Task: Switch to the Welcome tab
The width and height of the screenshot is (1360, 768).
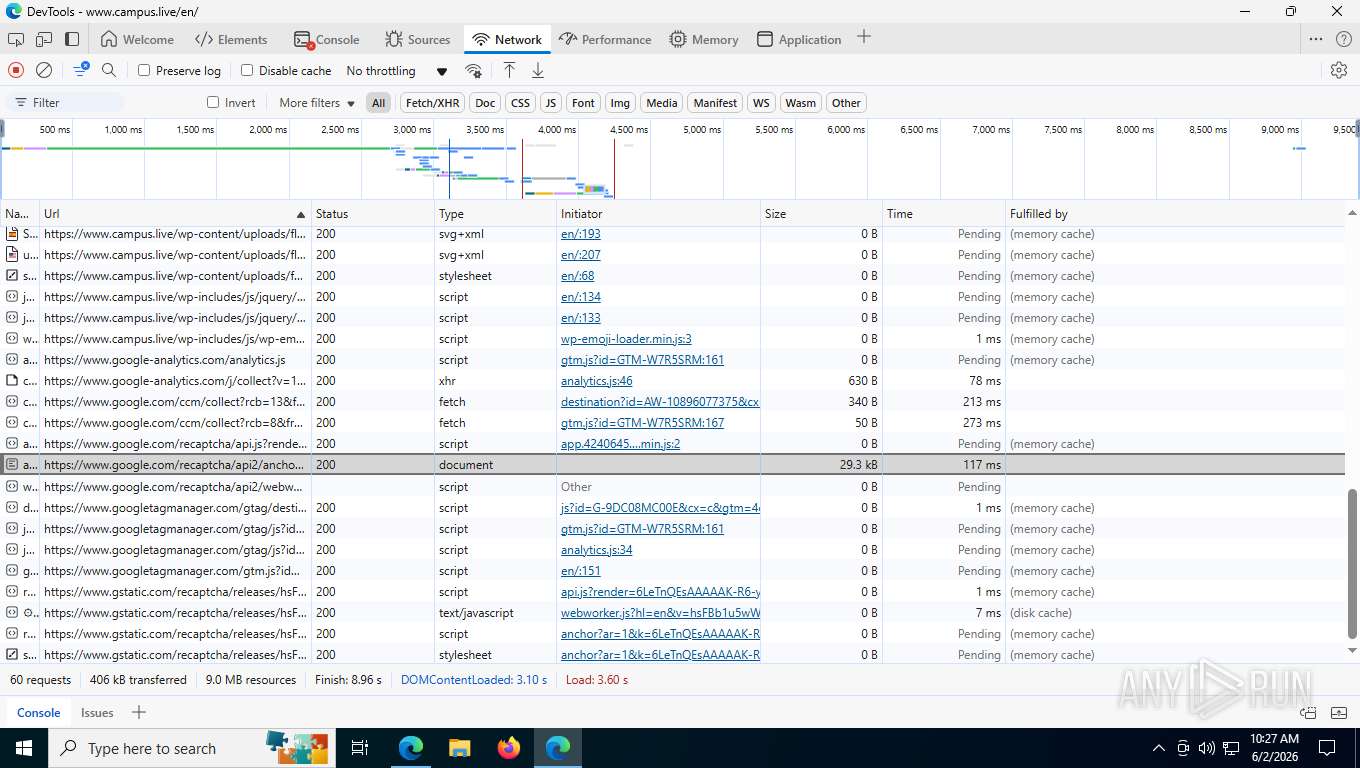Action: (x=137, y=40)
